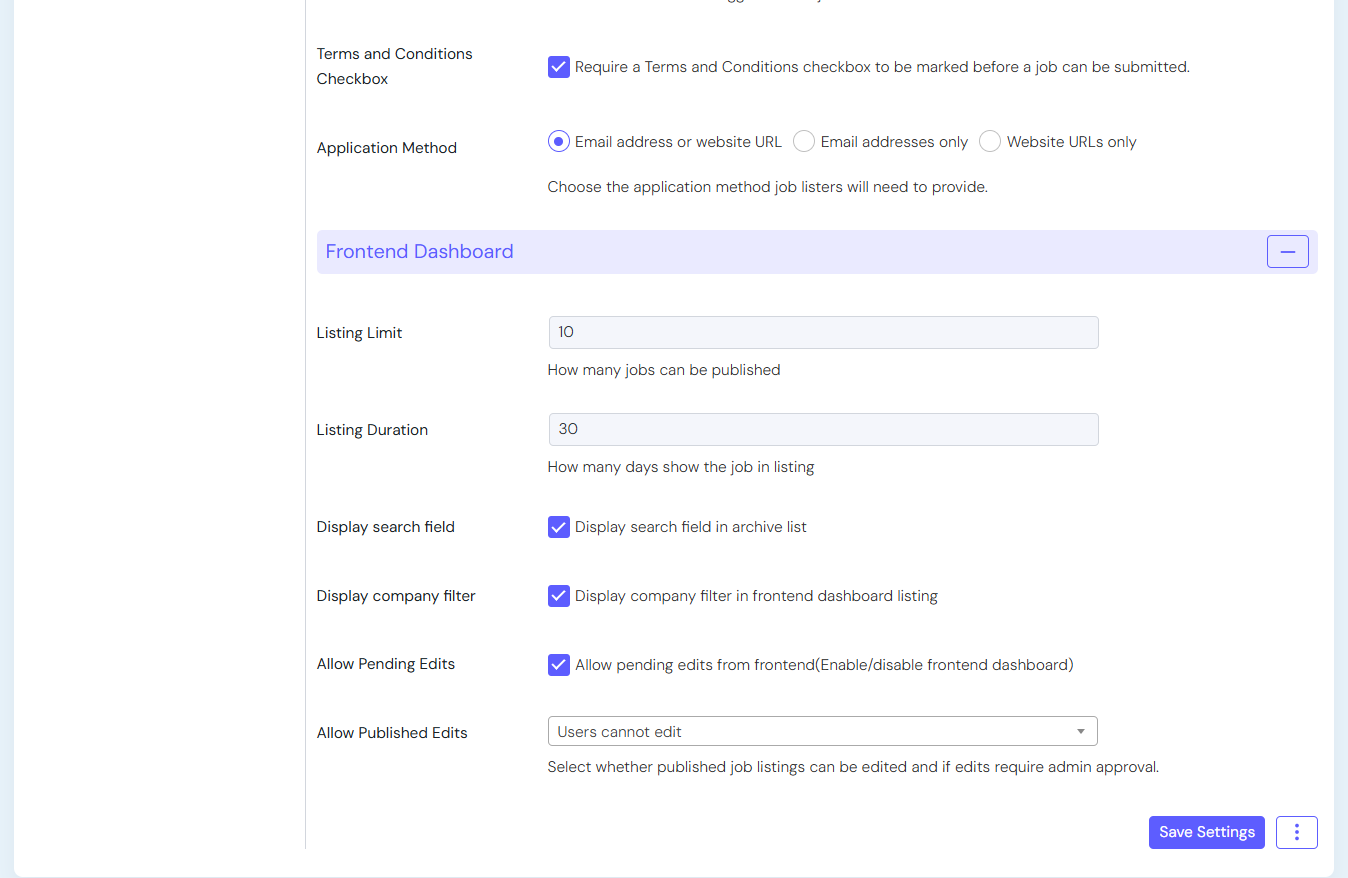
Task: Click the 'Display company filter' label on left
Action: (x=395, y=596)
